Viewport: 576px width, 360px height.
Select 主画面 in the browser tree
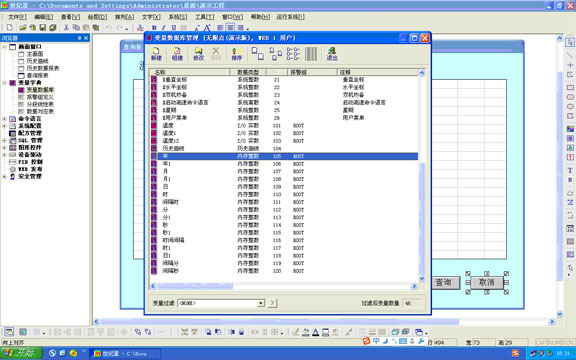[x=35, y=54]
